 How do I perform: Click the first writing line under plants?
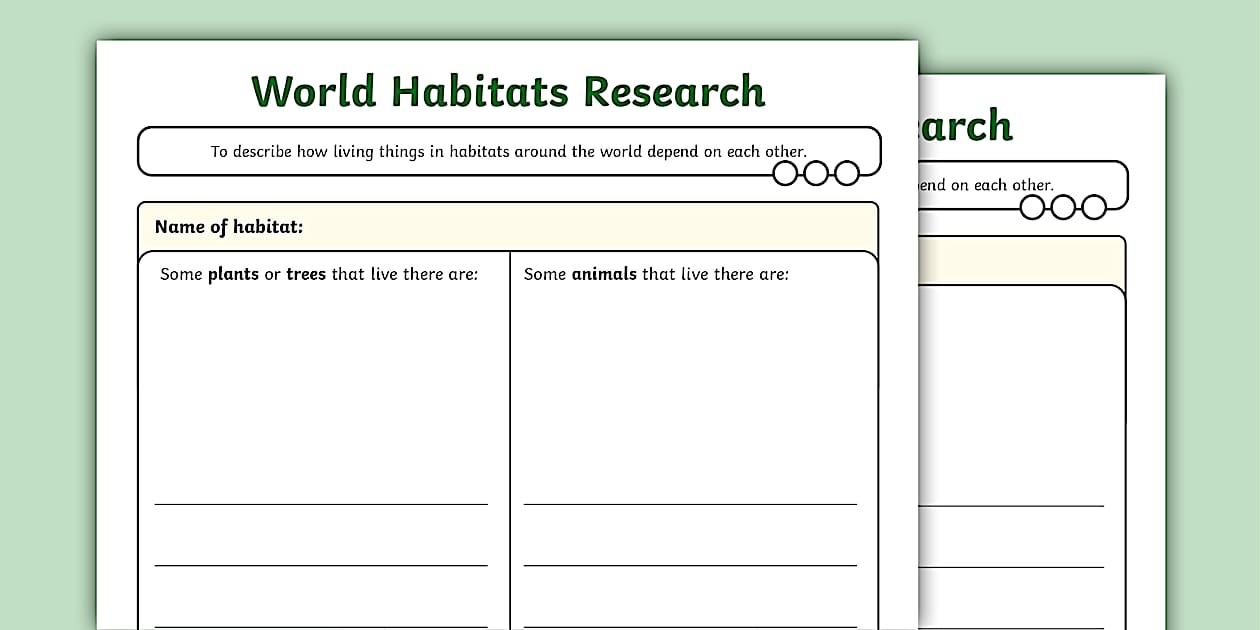pos(320,505)
